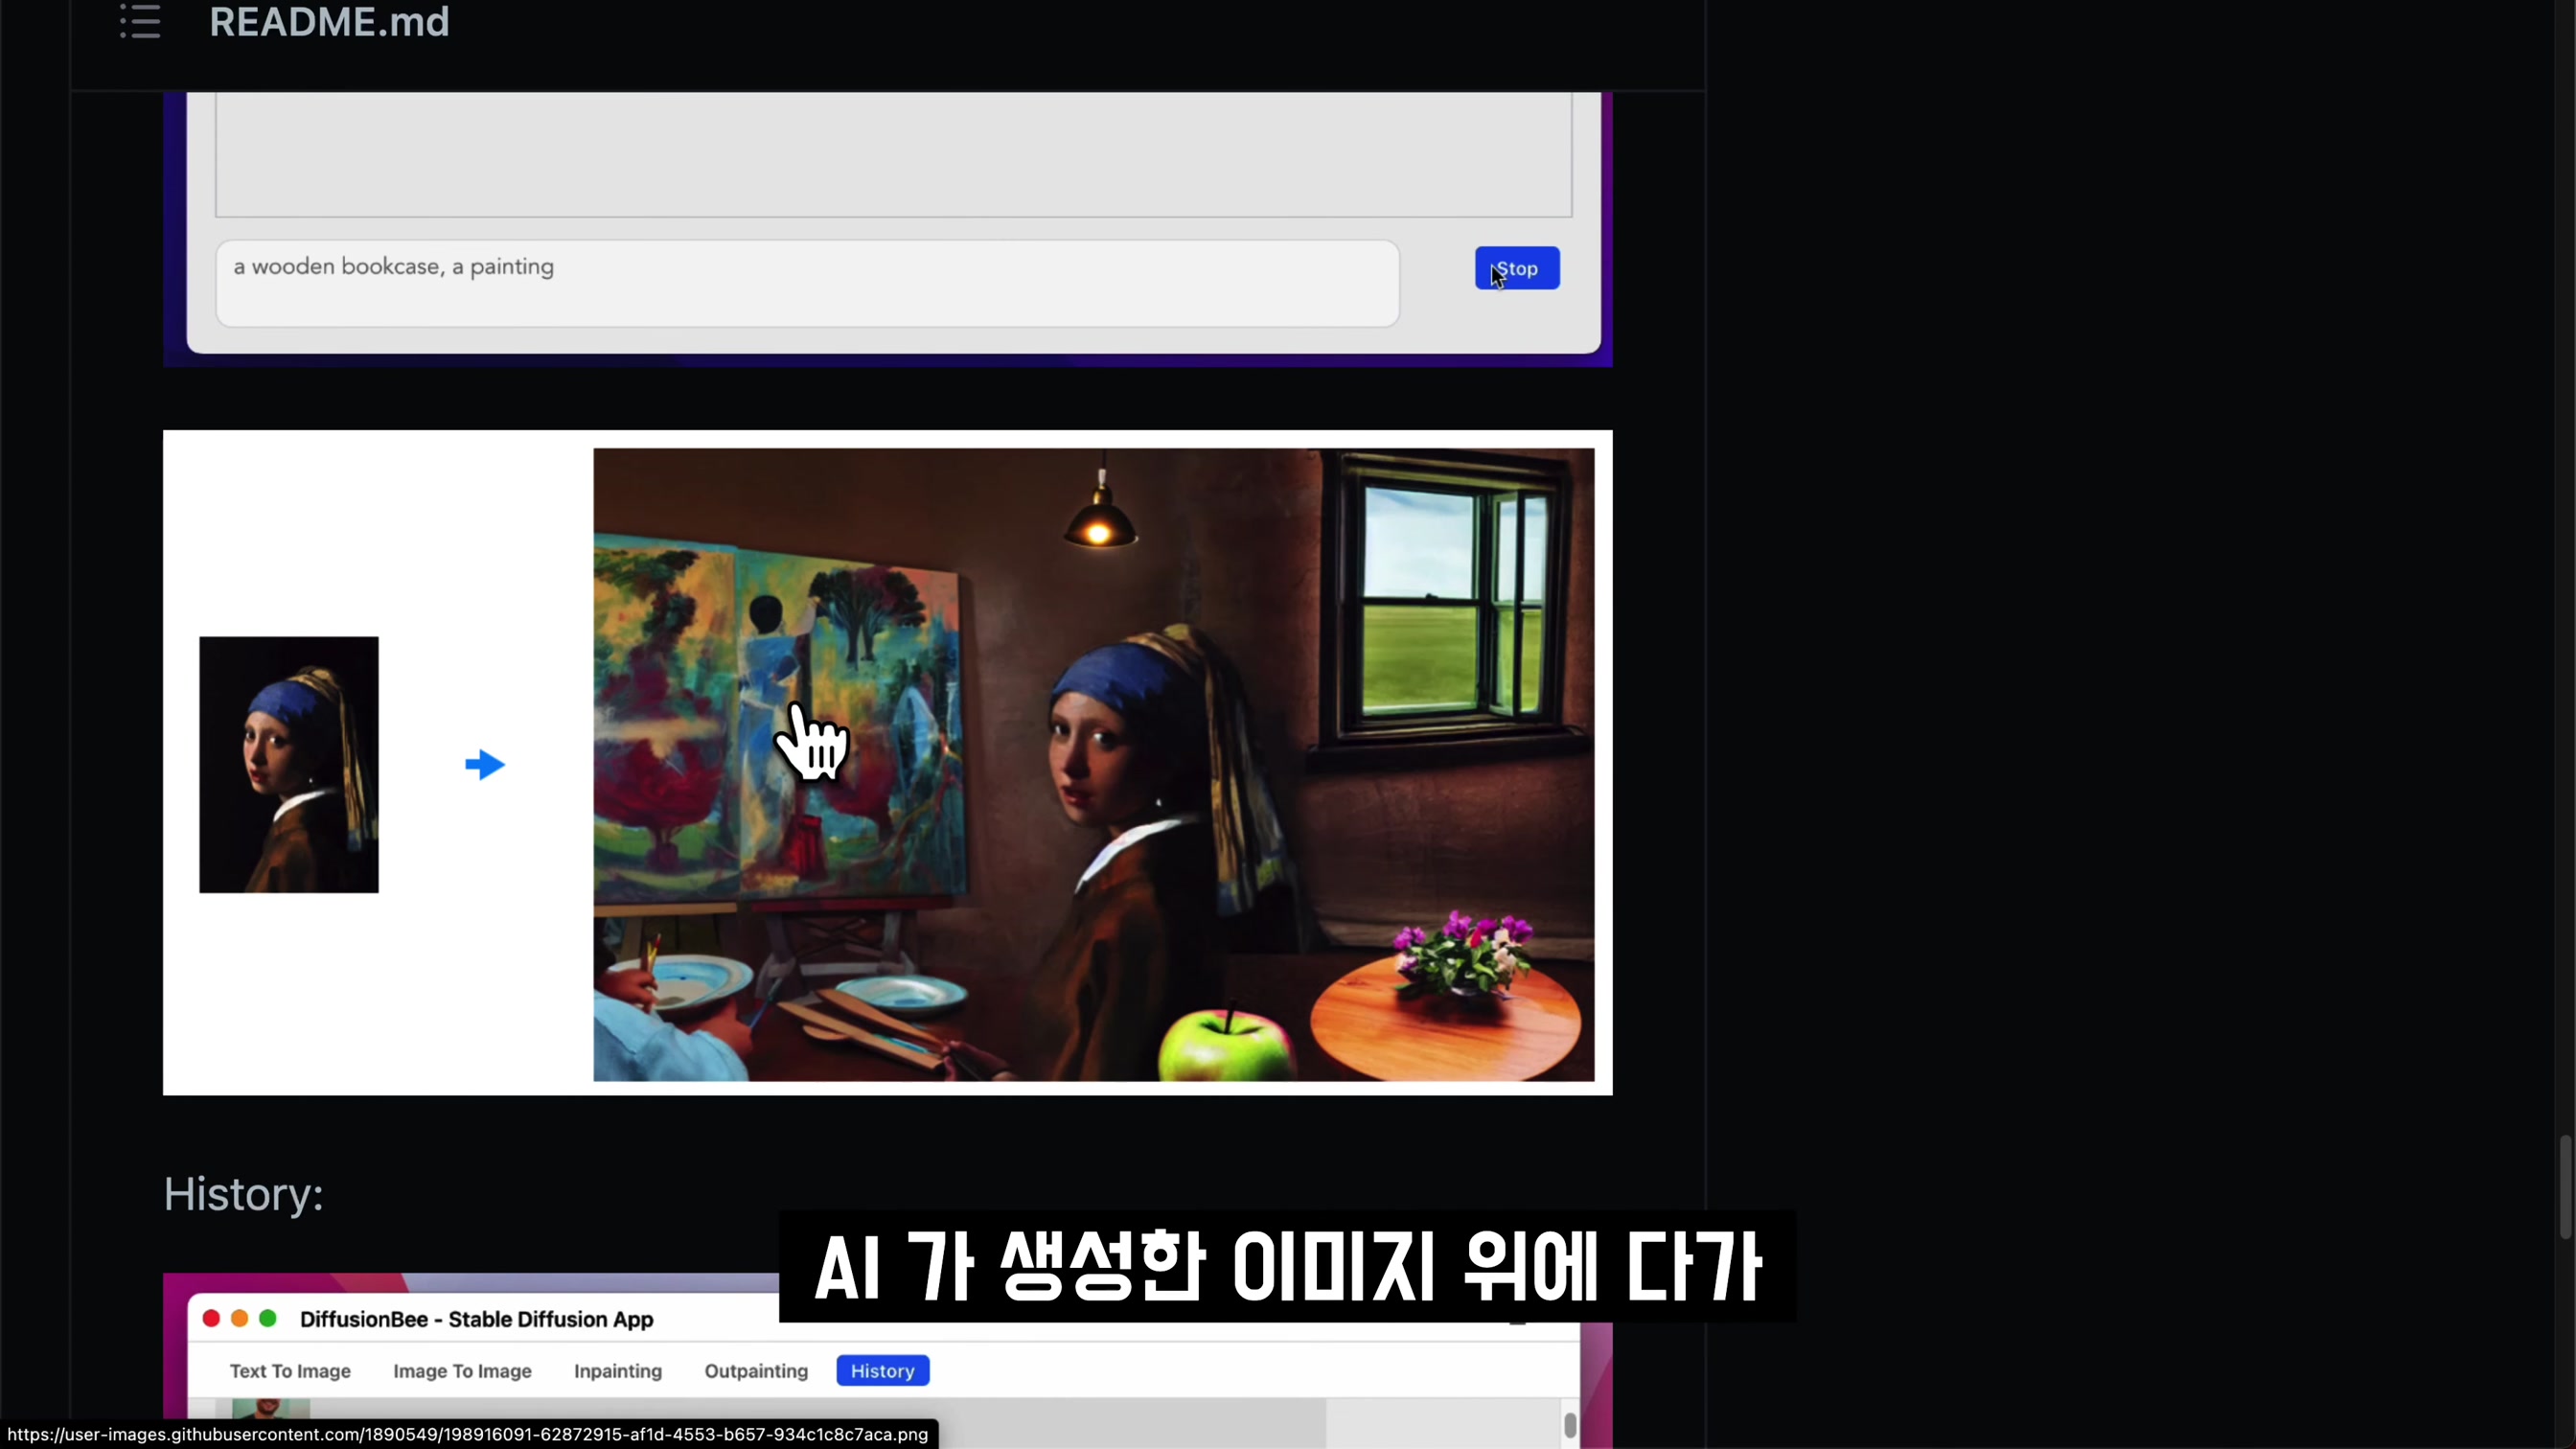Screen dimensions: 2576x1449
Task: Click the page vertical scrollbar thumb
Action: [x=2566, y=1187]
